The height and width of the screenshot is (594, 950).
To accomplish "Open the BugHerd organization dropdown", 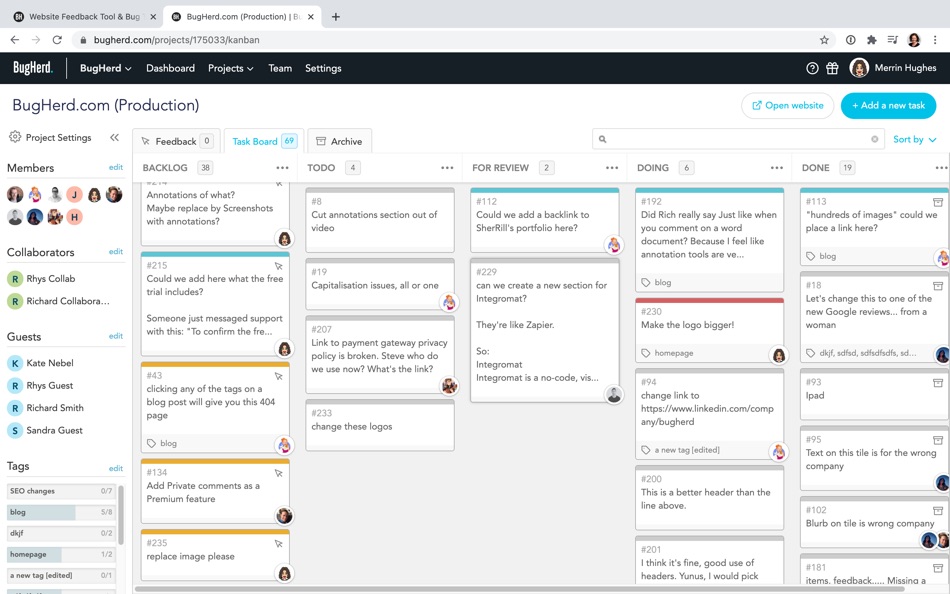I will [105, 68].
